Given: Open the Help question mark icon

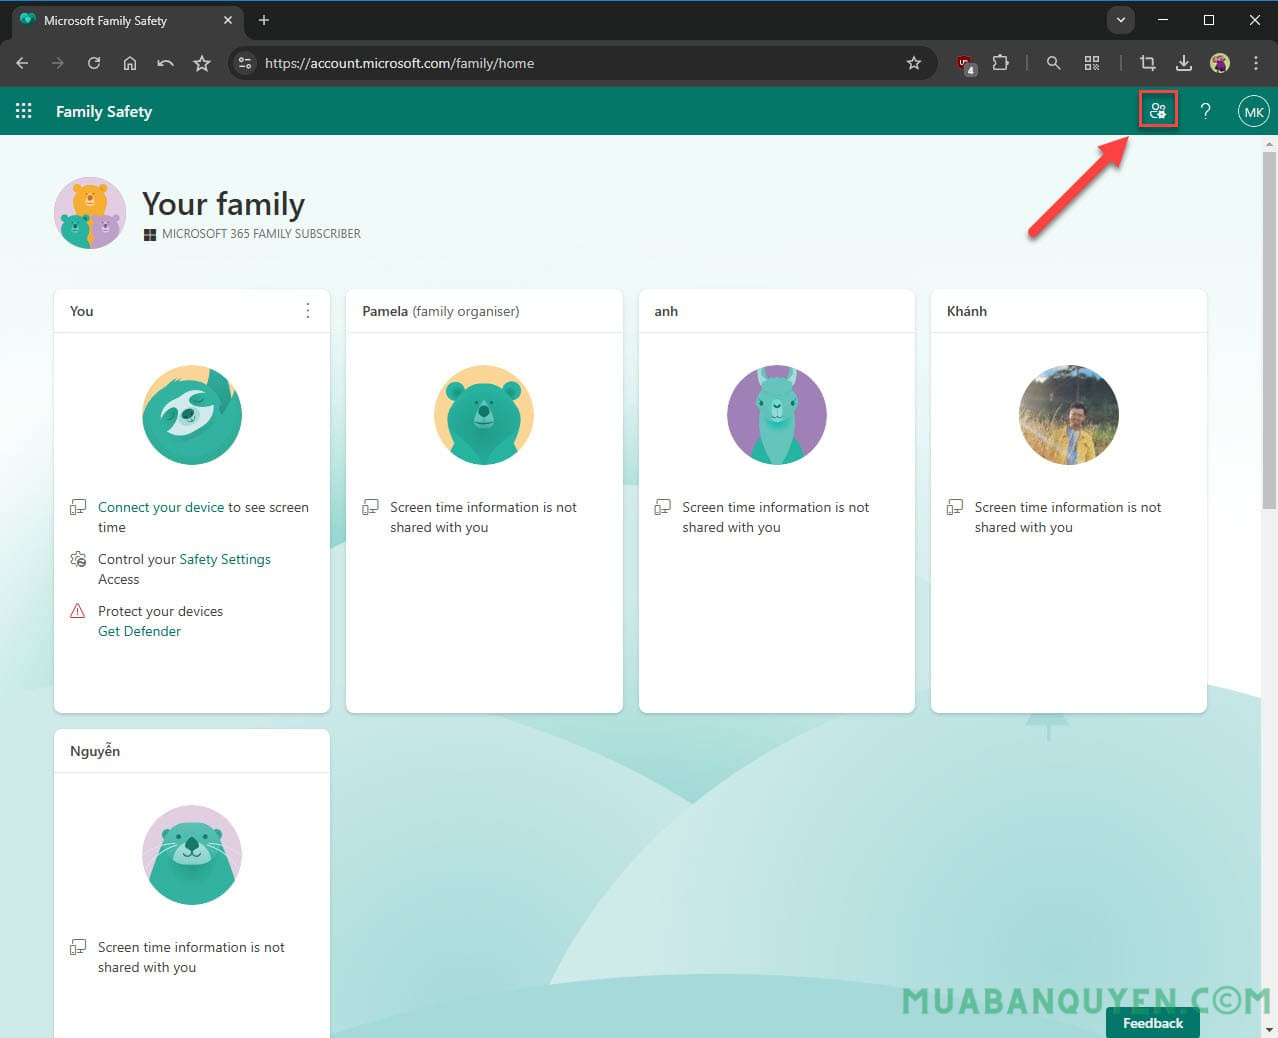Looking at the screenshot, I should pyautogui.click(x=1206, y=111).
